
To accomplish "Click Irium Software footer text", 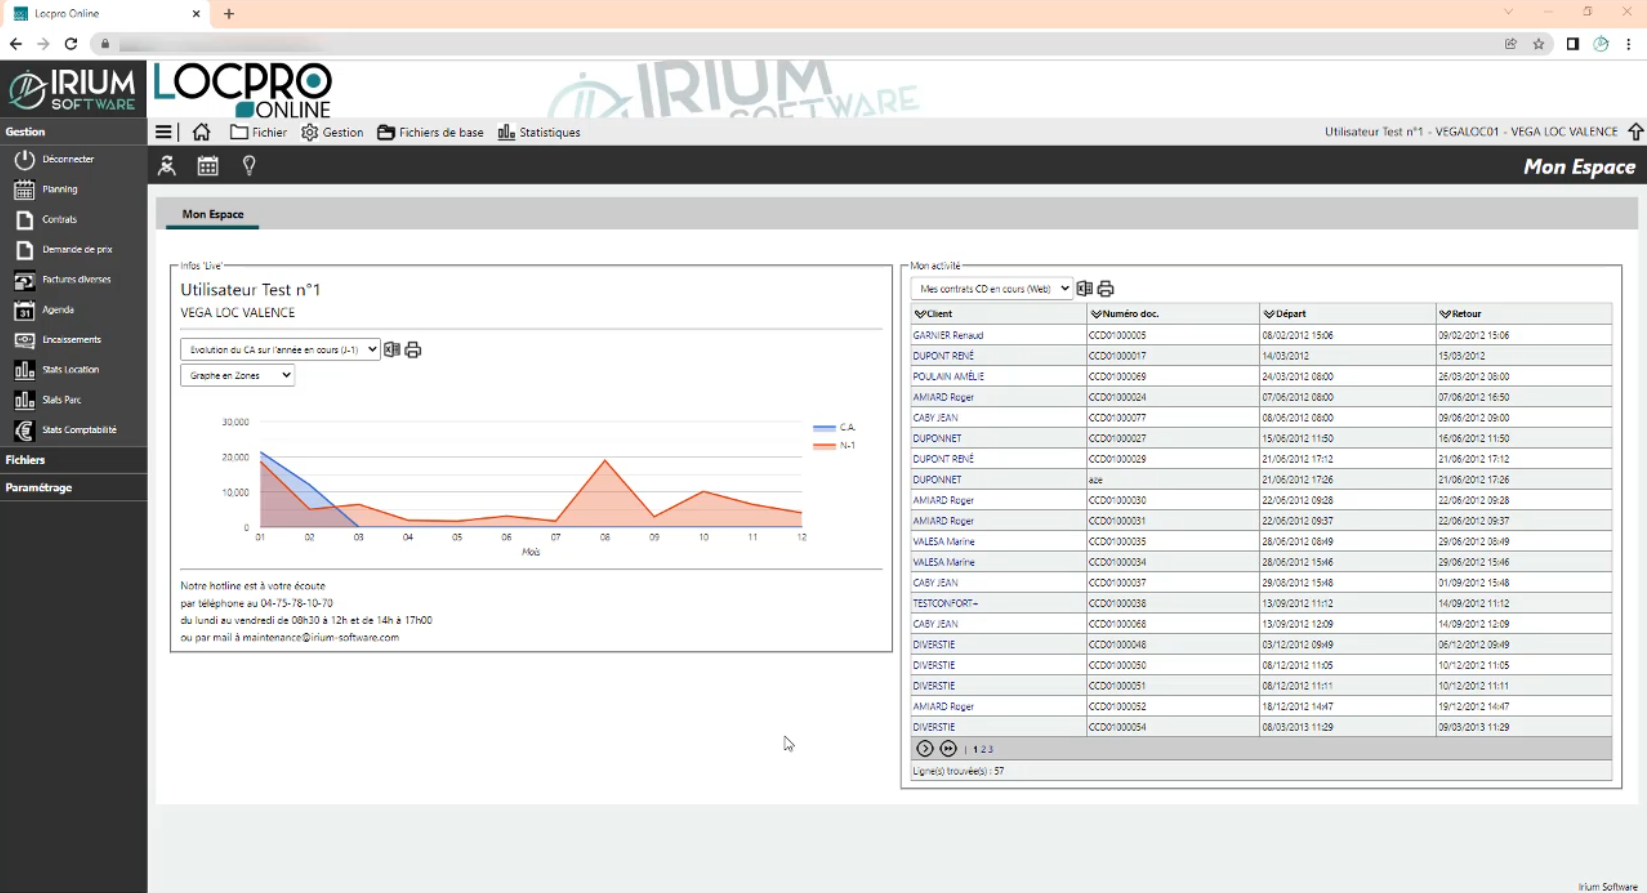I will [1608, 886].
